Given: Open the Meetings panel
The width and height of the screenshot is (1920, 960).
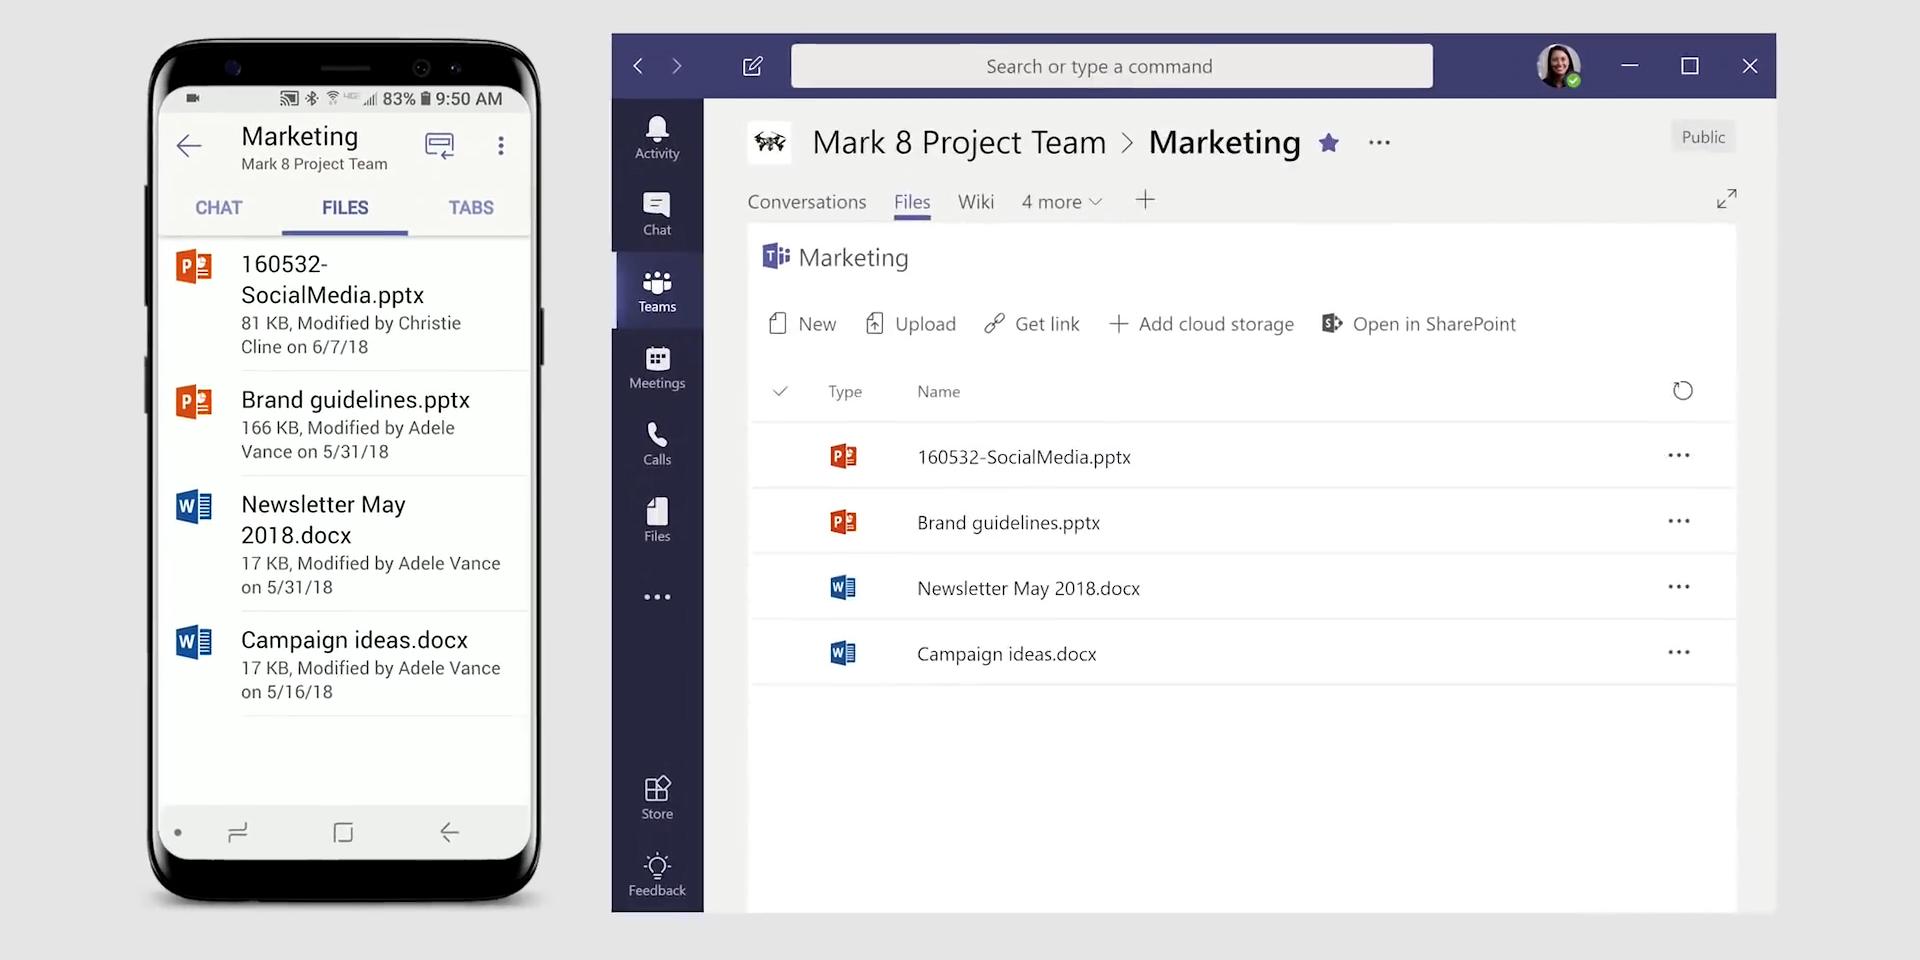Looking at the screenshot, I should [656, 366].
